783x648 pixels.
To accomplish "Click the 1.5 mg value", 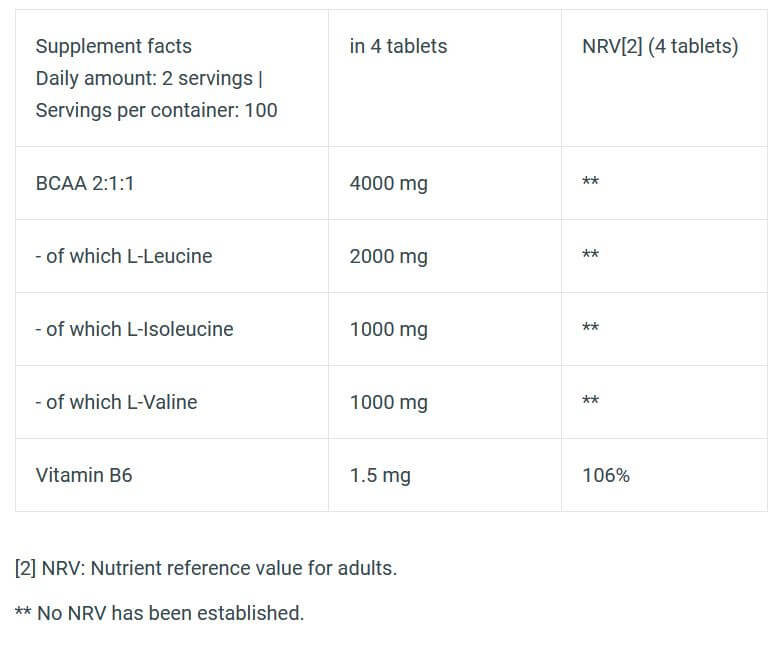I will [380, 475].
